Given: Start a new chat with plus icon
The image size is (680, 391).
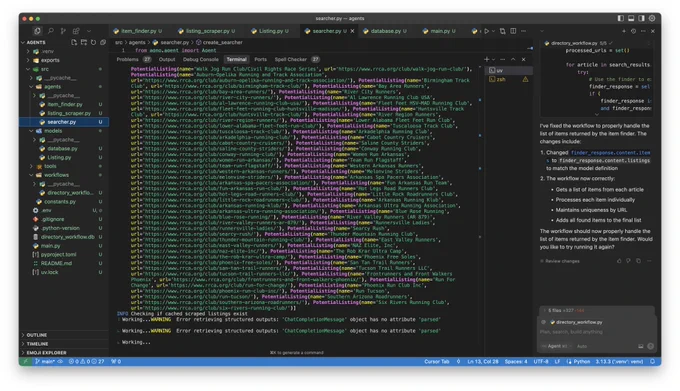Looking at the screenshot, I should click(x=624, y=31).
